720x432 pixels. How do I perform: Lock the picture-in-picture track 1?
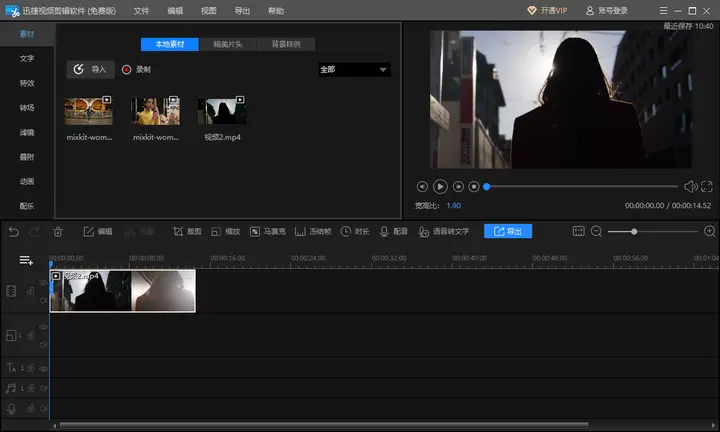click(31, 336)
